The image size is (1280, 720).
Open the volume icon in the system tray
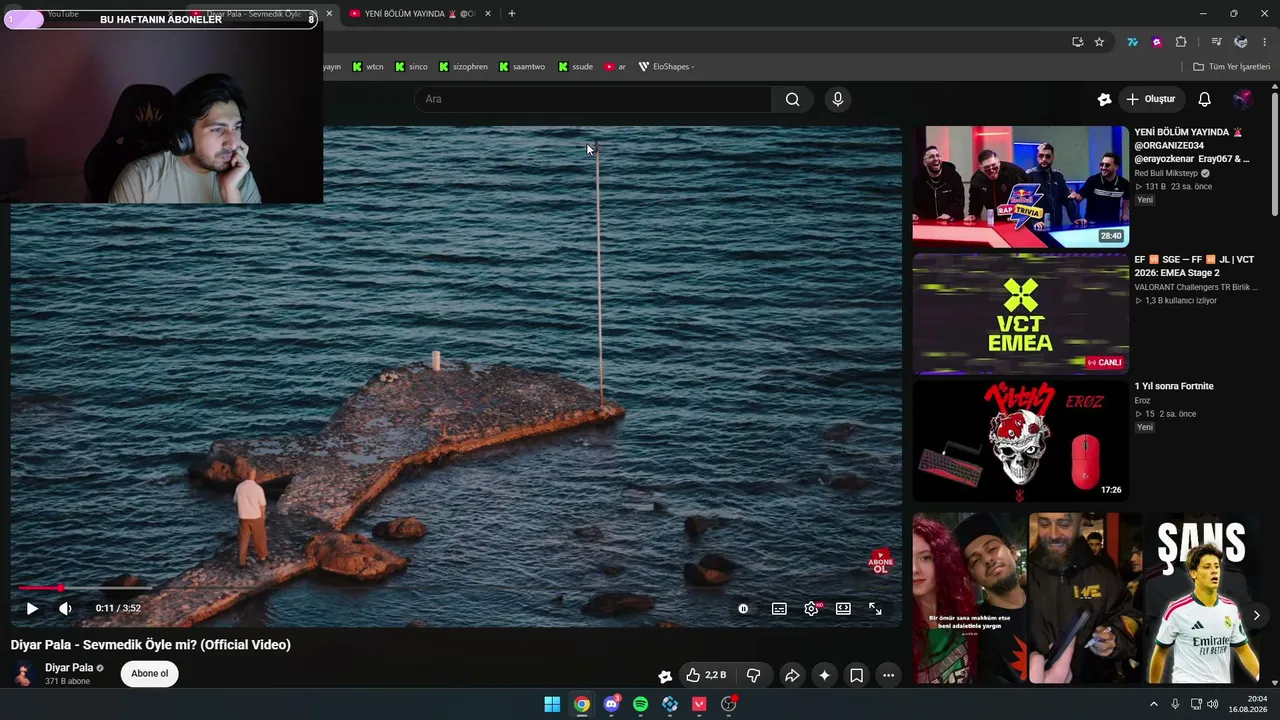[1213, 704]
